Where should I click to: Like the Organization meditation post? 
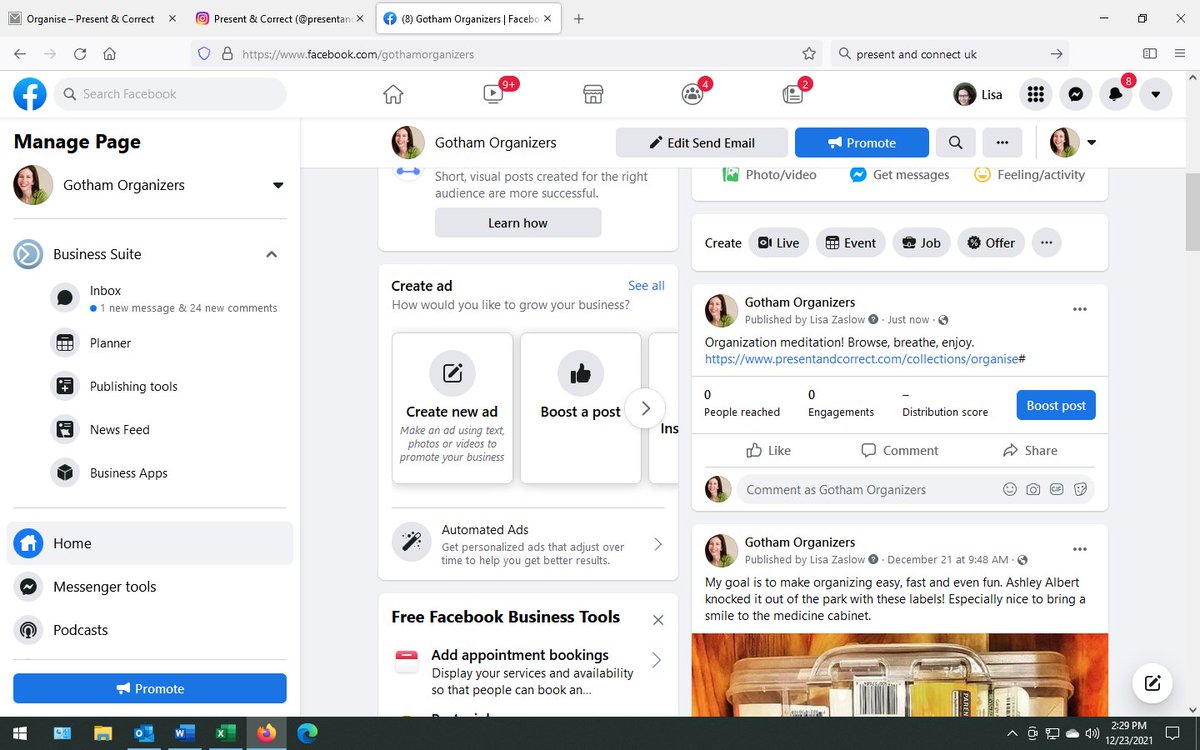tap(768, 451)
